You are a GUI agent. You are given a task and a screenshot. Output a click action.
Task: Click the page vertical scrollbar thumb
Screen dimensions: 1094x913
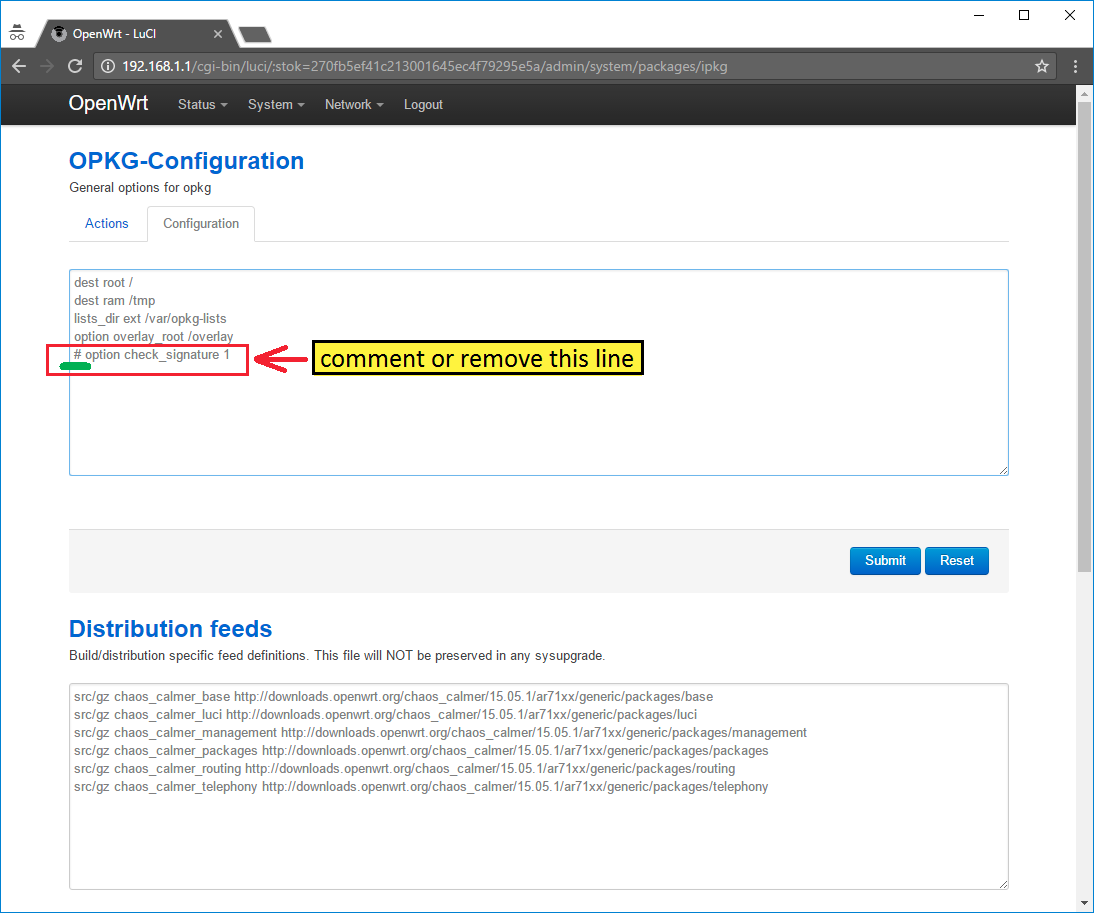1084,338
